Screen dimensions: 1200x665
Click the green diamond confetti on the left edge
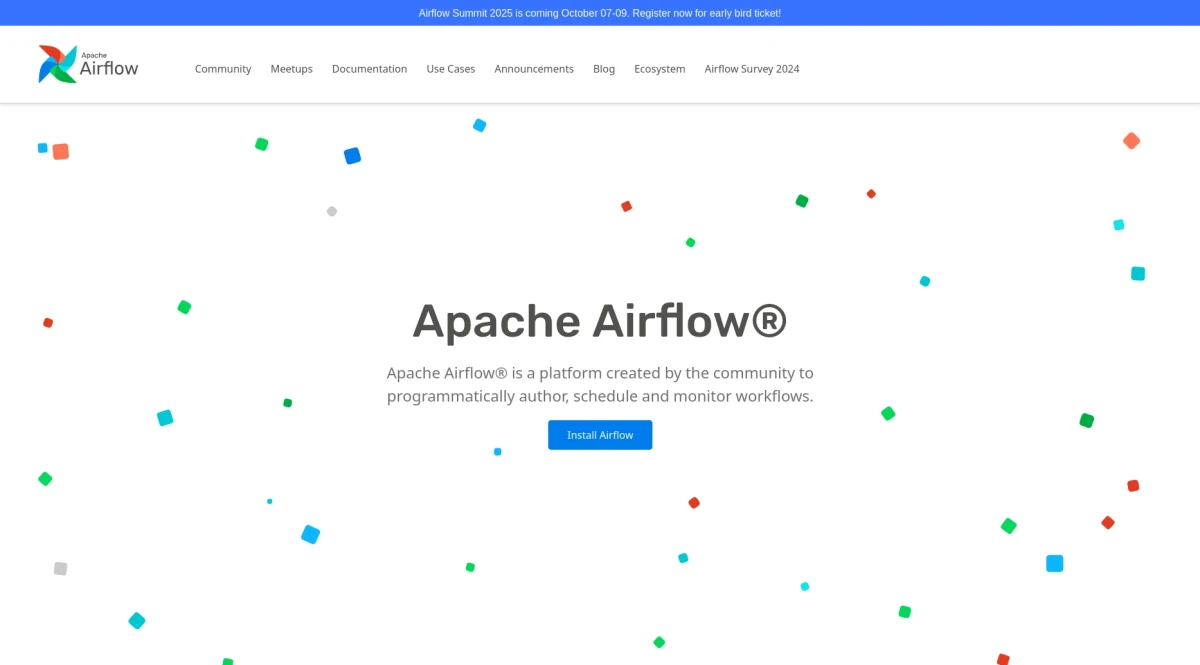coord(44,478)
